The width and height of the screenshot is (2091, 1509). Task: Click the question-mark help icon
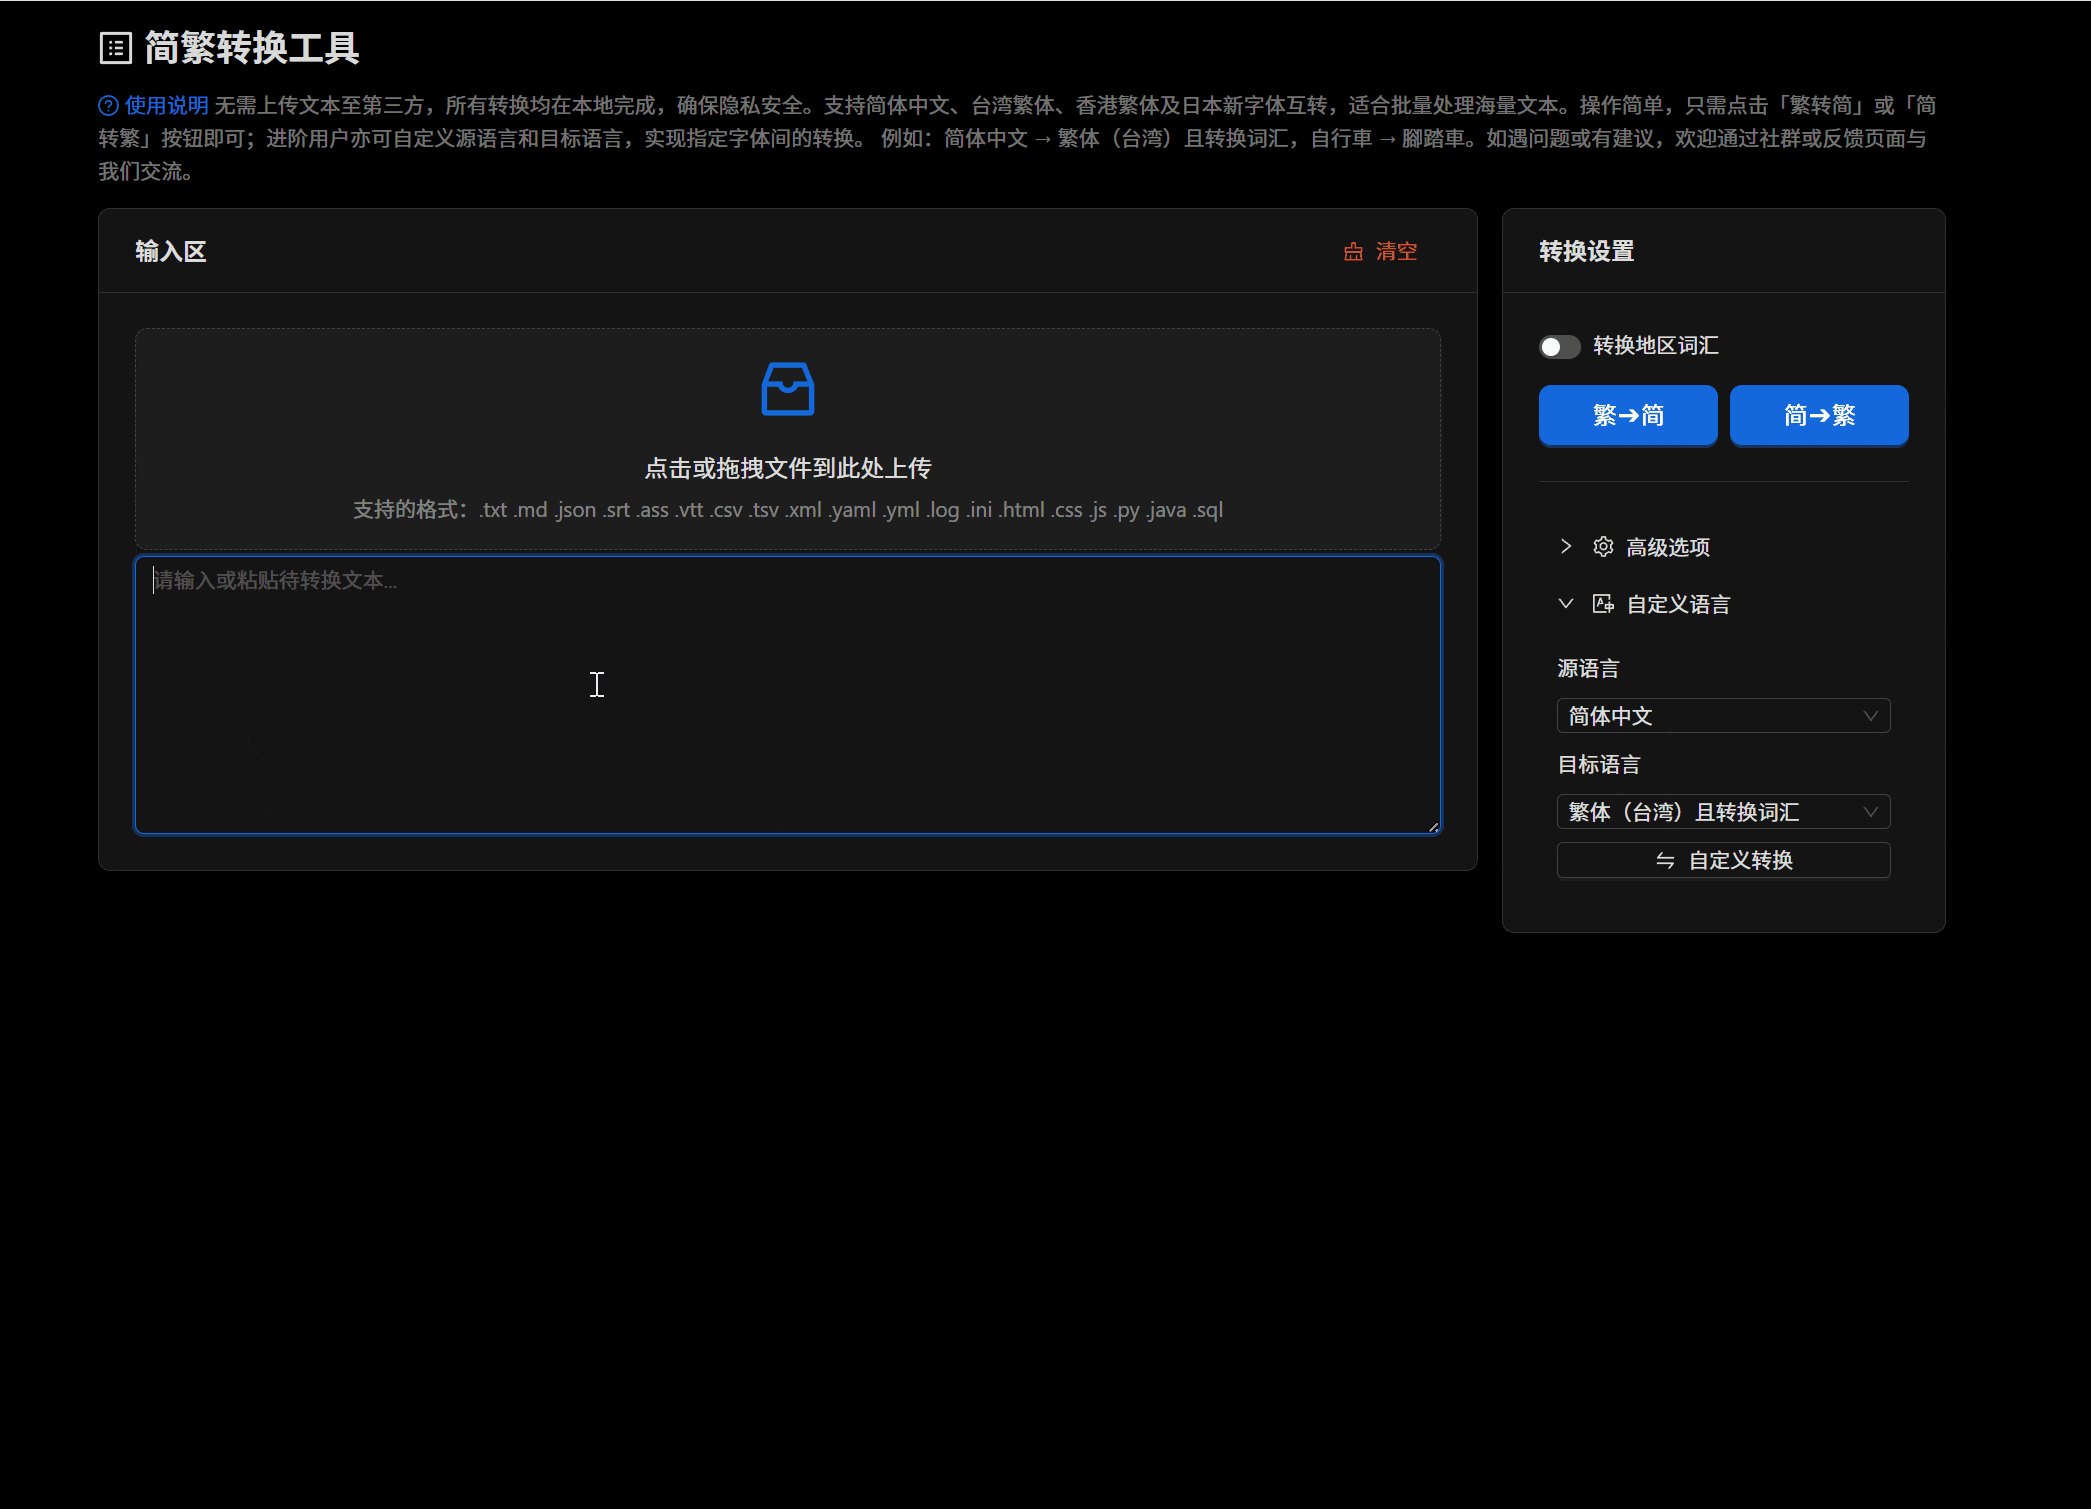point(108,106)
